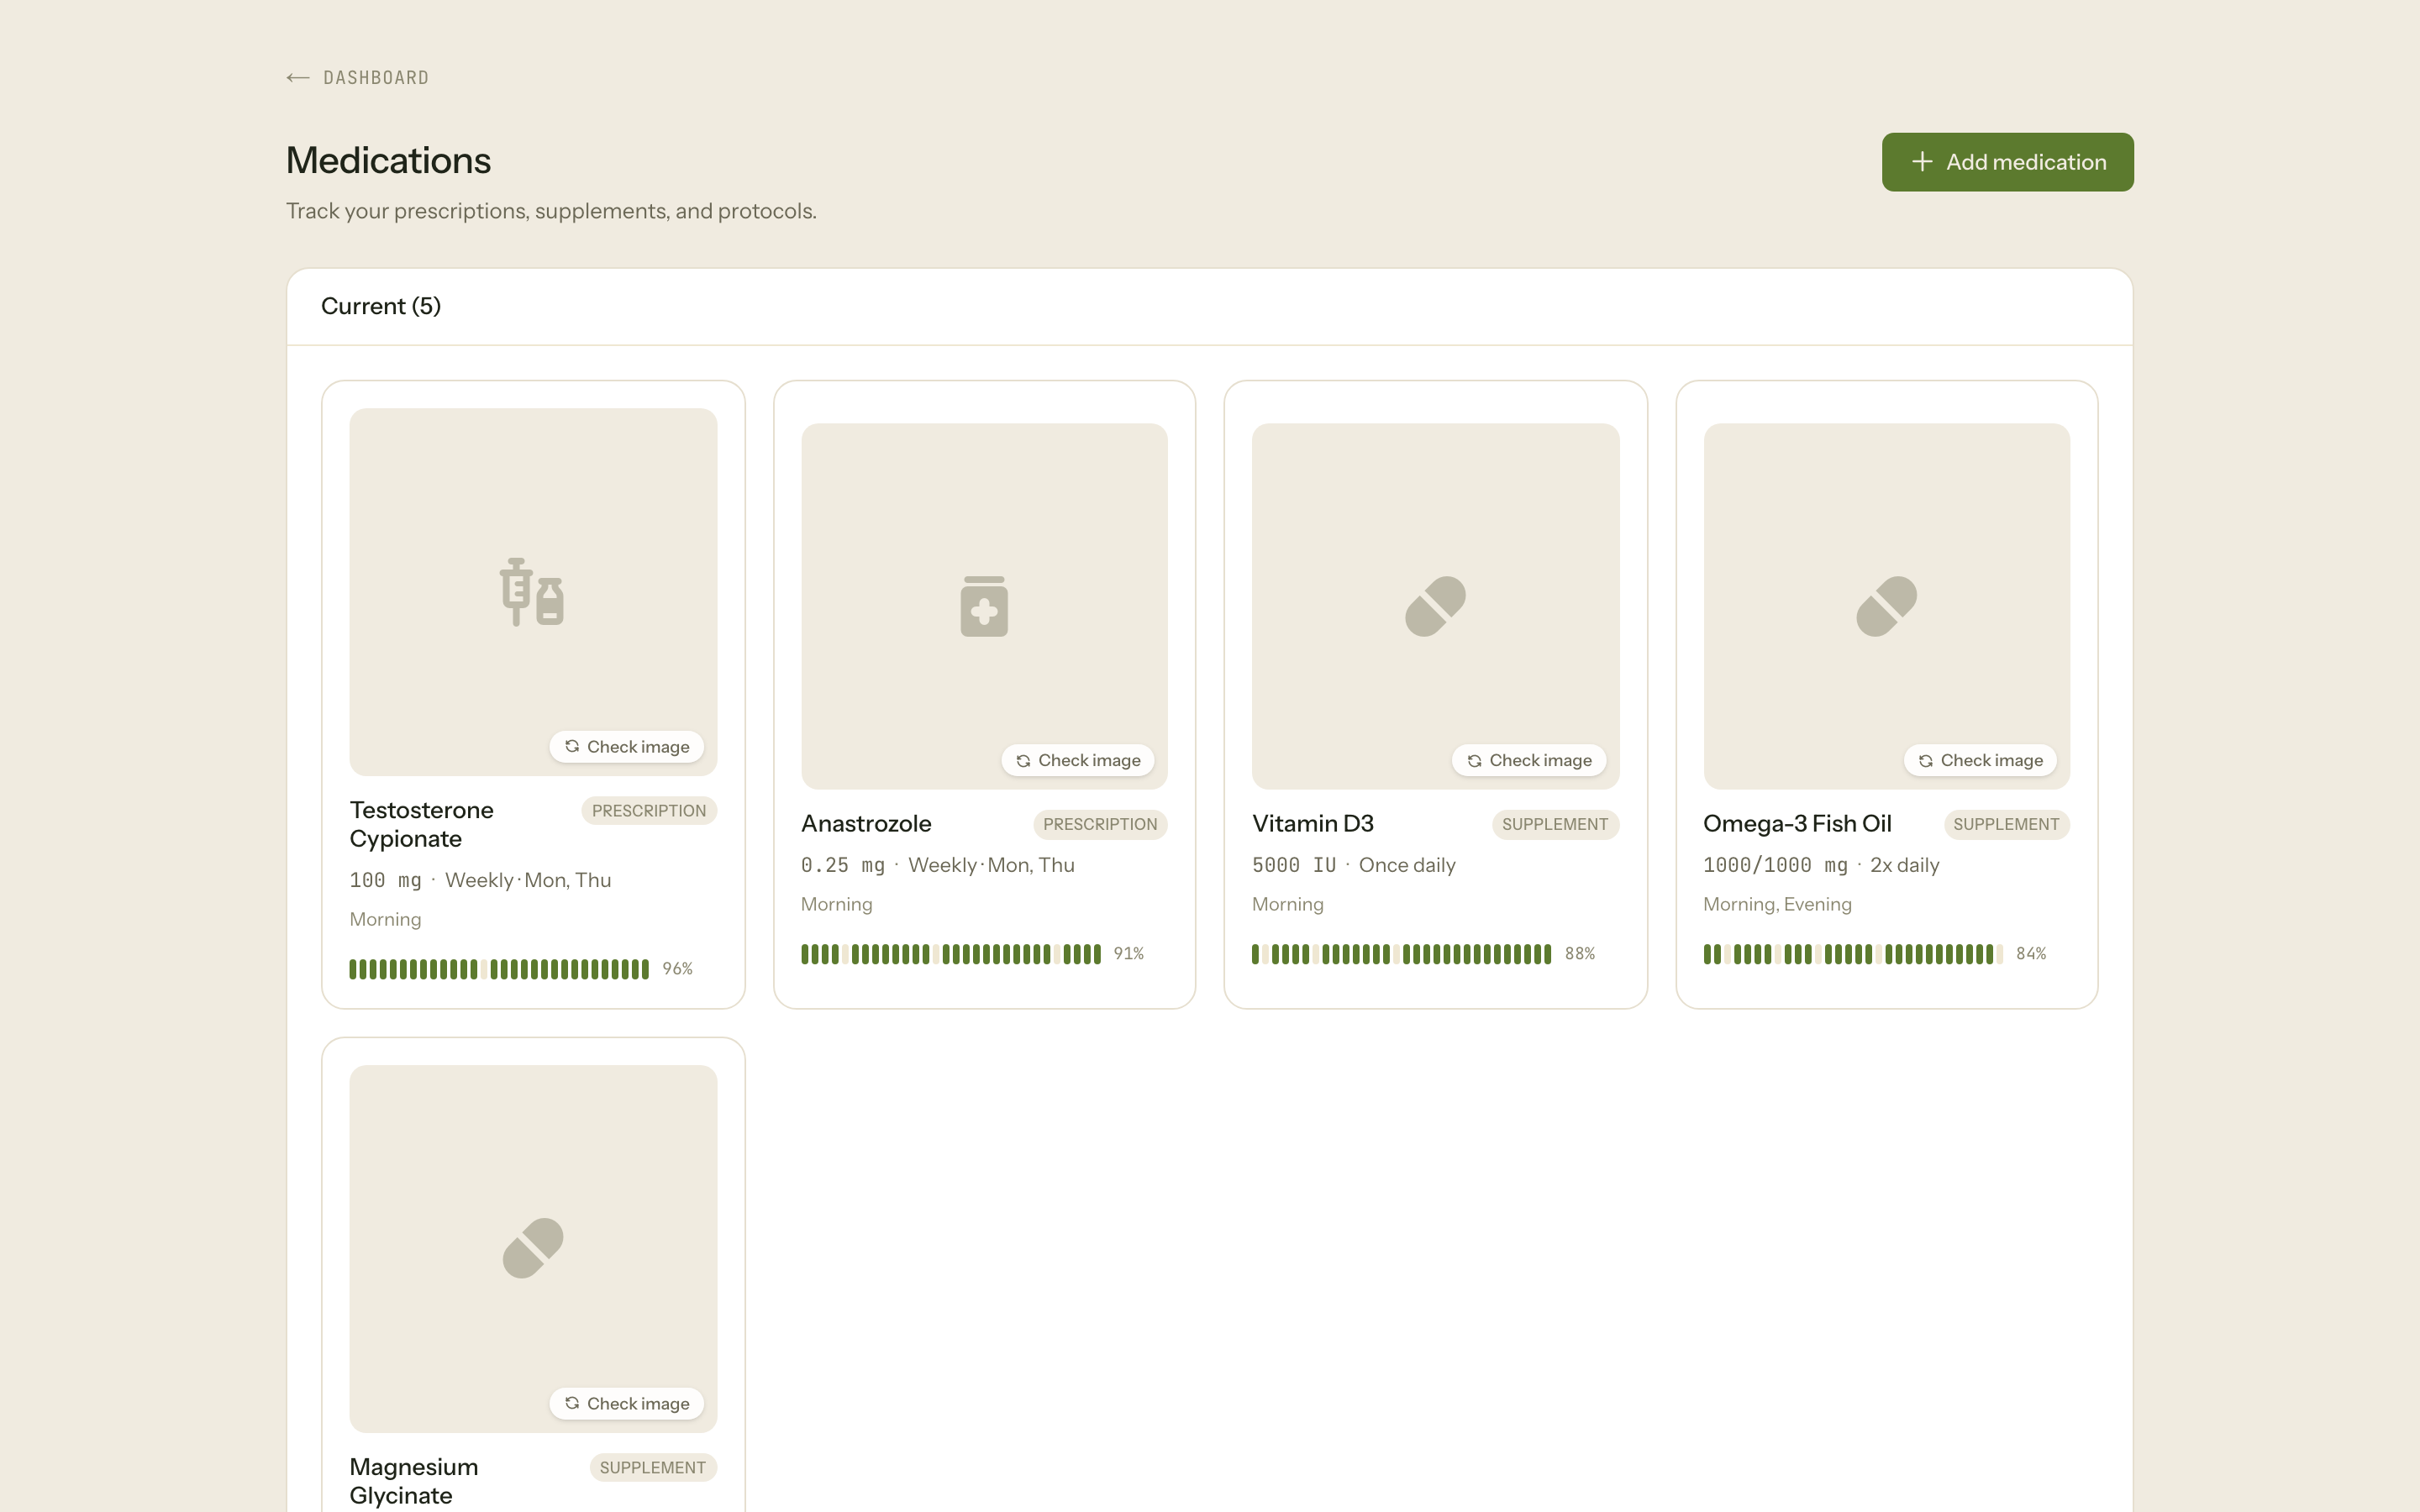Click the 100 mg dose text
This screenshot has height=1512, width=2420.
tap(385, 880)
